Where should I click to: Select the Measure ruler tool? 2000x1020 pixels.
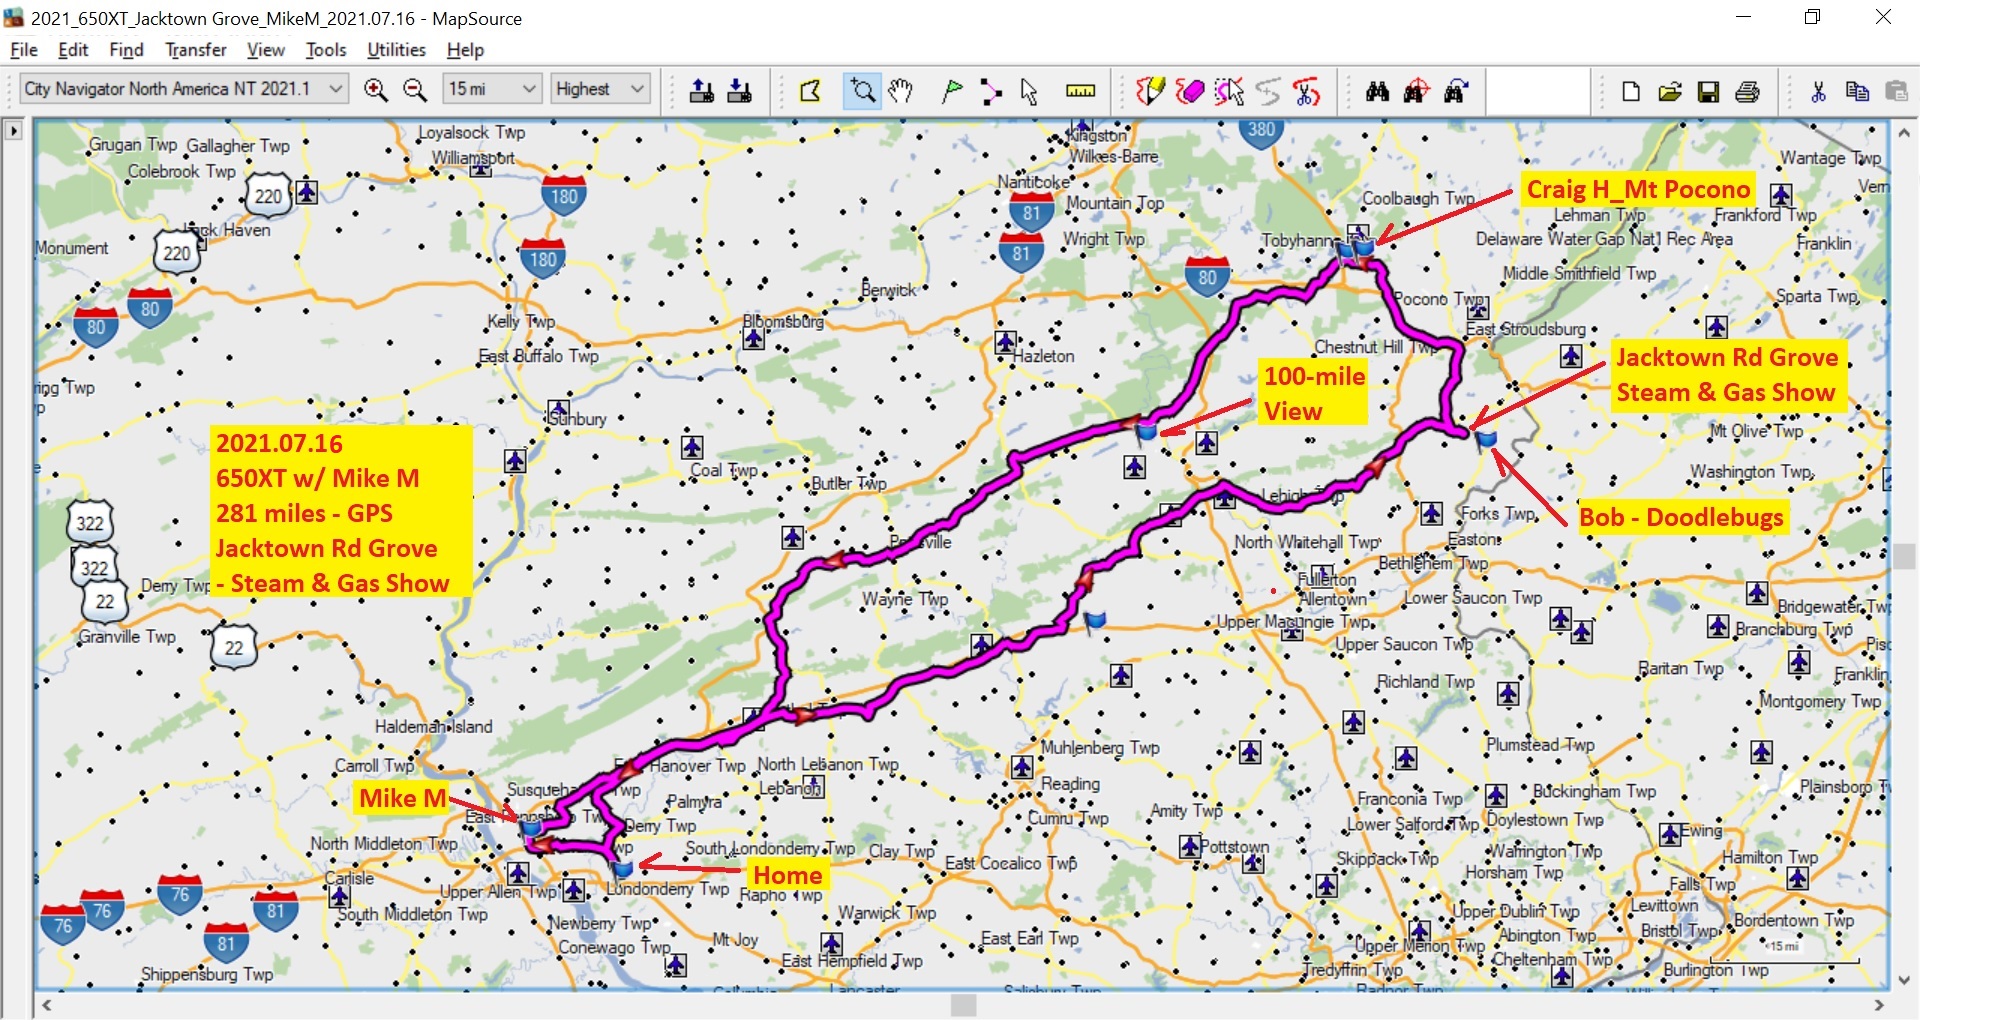point(1080,91)
